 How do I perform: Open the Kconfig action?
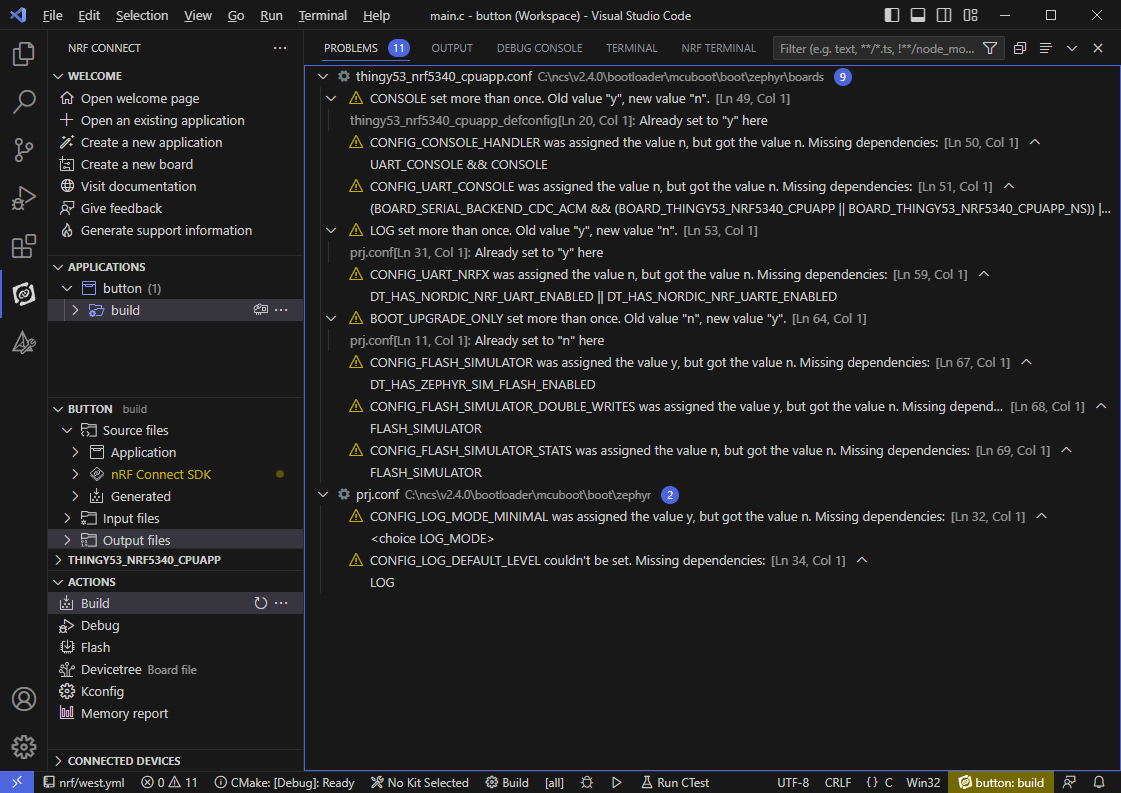102,691
